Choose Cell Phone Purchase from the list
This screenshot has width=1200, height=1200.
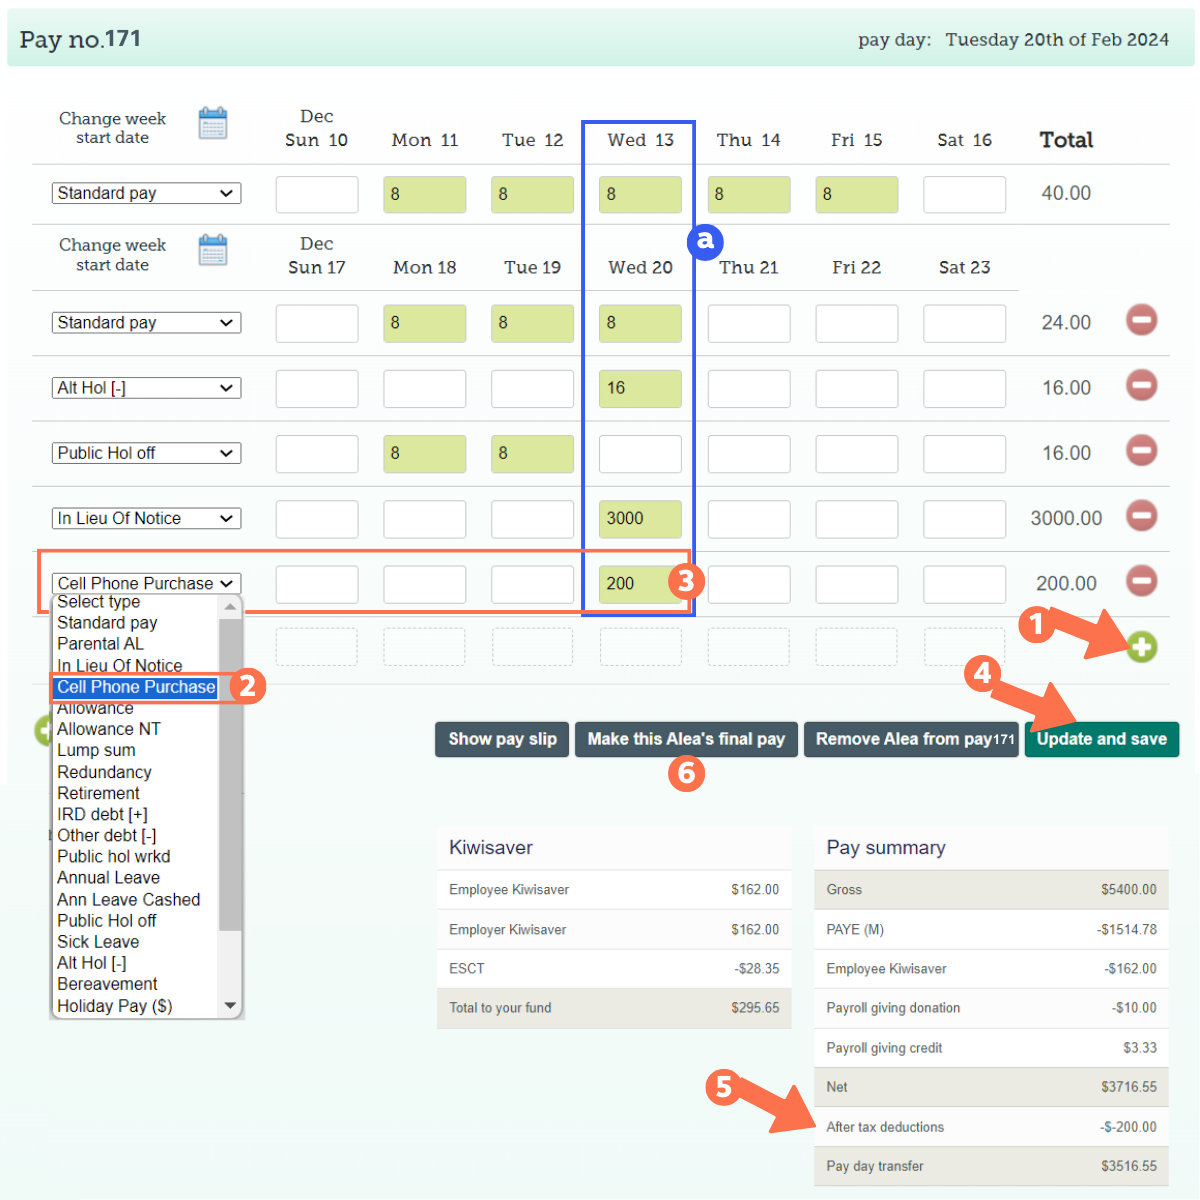(136, 687)
